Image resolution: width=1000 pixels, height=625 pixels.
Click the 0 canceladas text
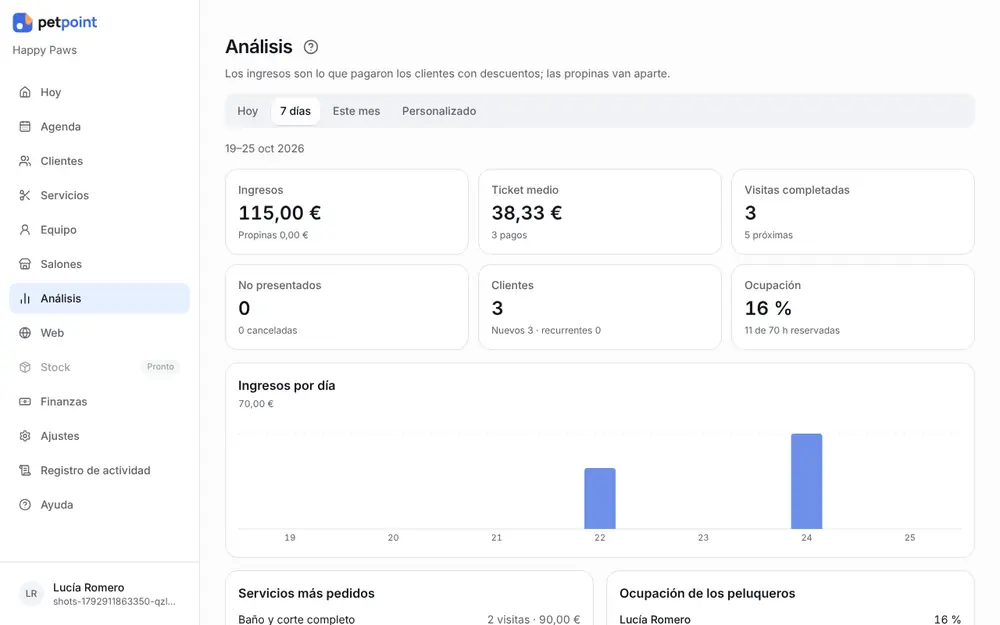point(267,330)
